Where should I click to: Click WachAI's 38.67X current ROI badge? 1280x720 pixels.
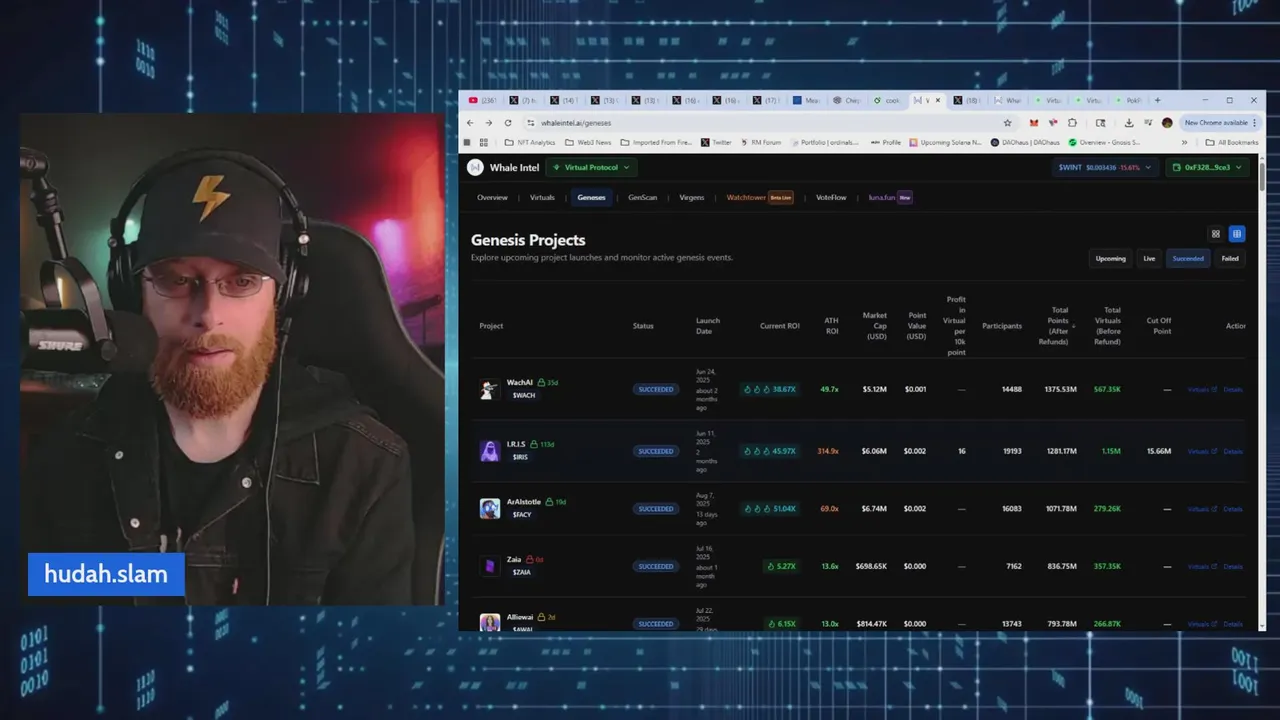(x=769, y=389)
